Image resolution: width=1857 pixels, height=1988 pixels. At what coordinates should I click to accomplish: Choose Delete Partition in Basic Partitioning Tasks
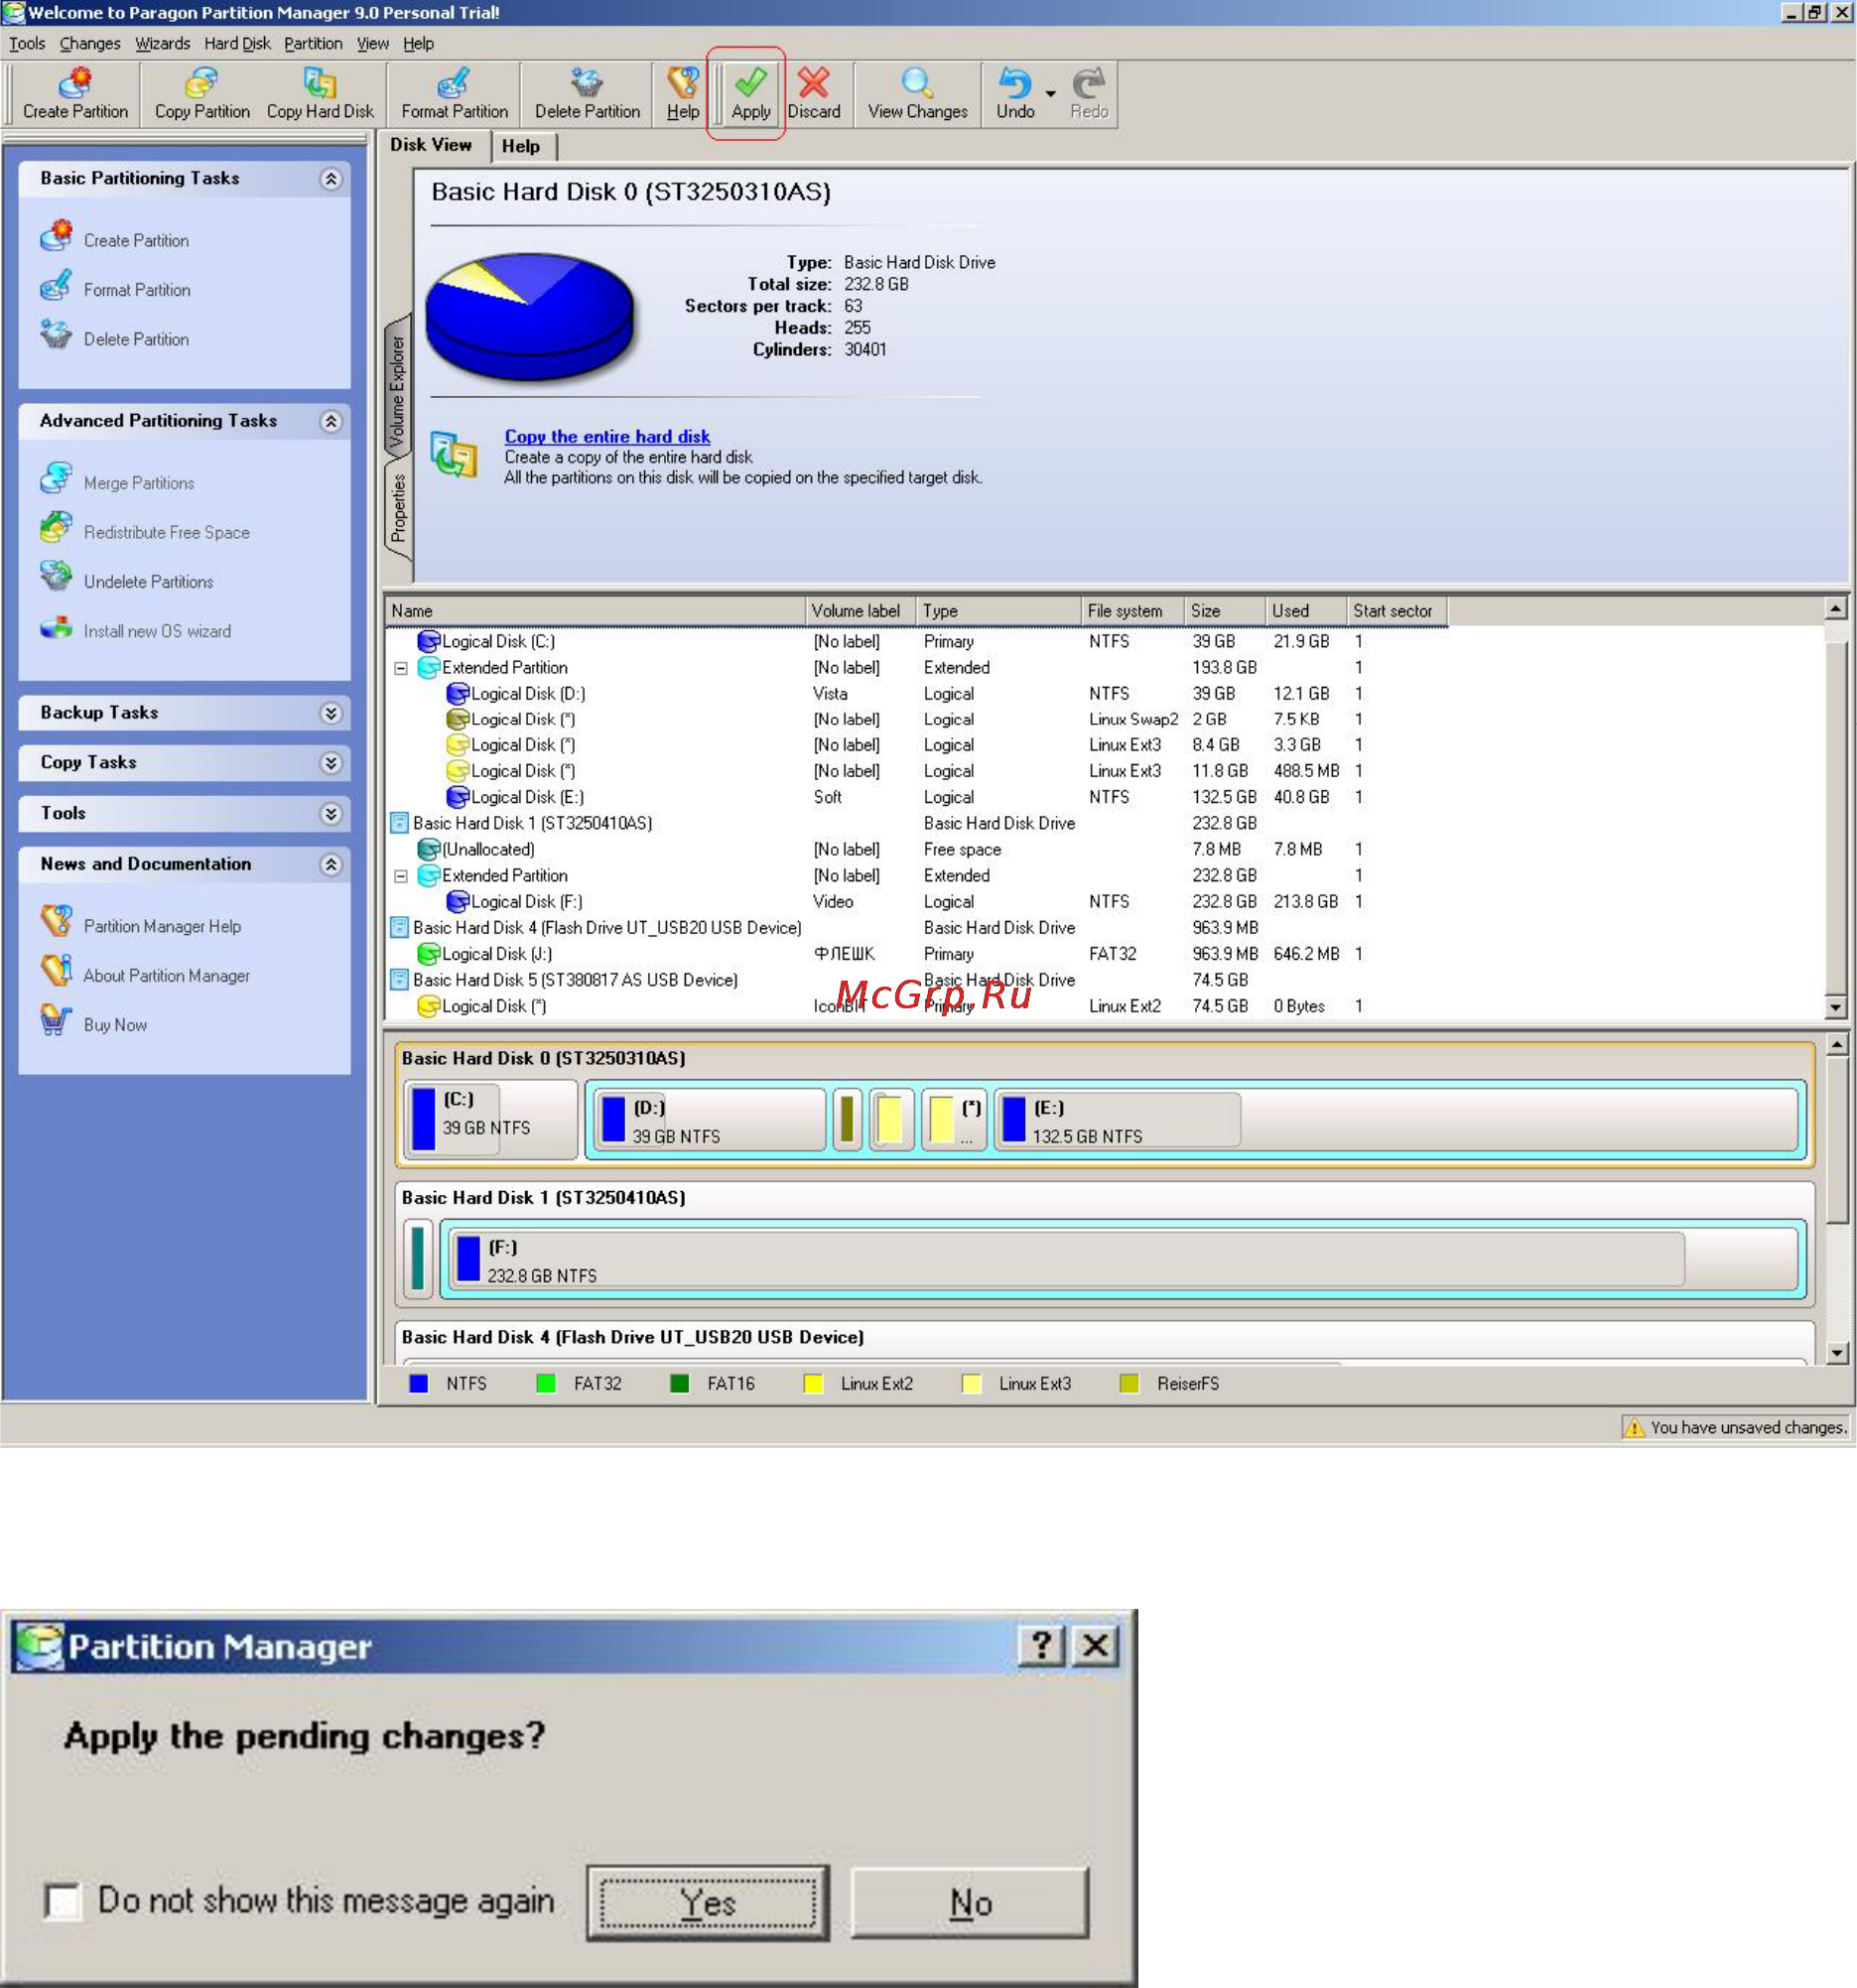coord(115,338)
